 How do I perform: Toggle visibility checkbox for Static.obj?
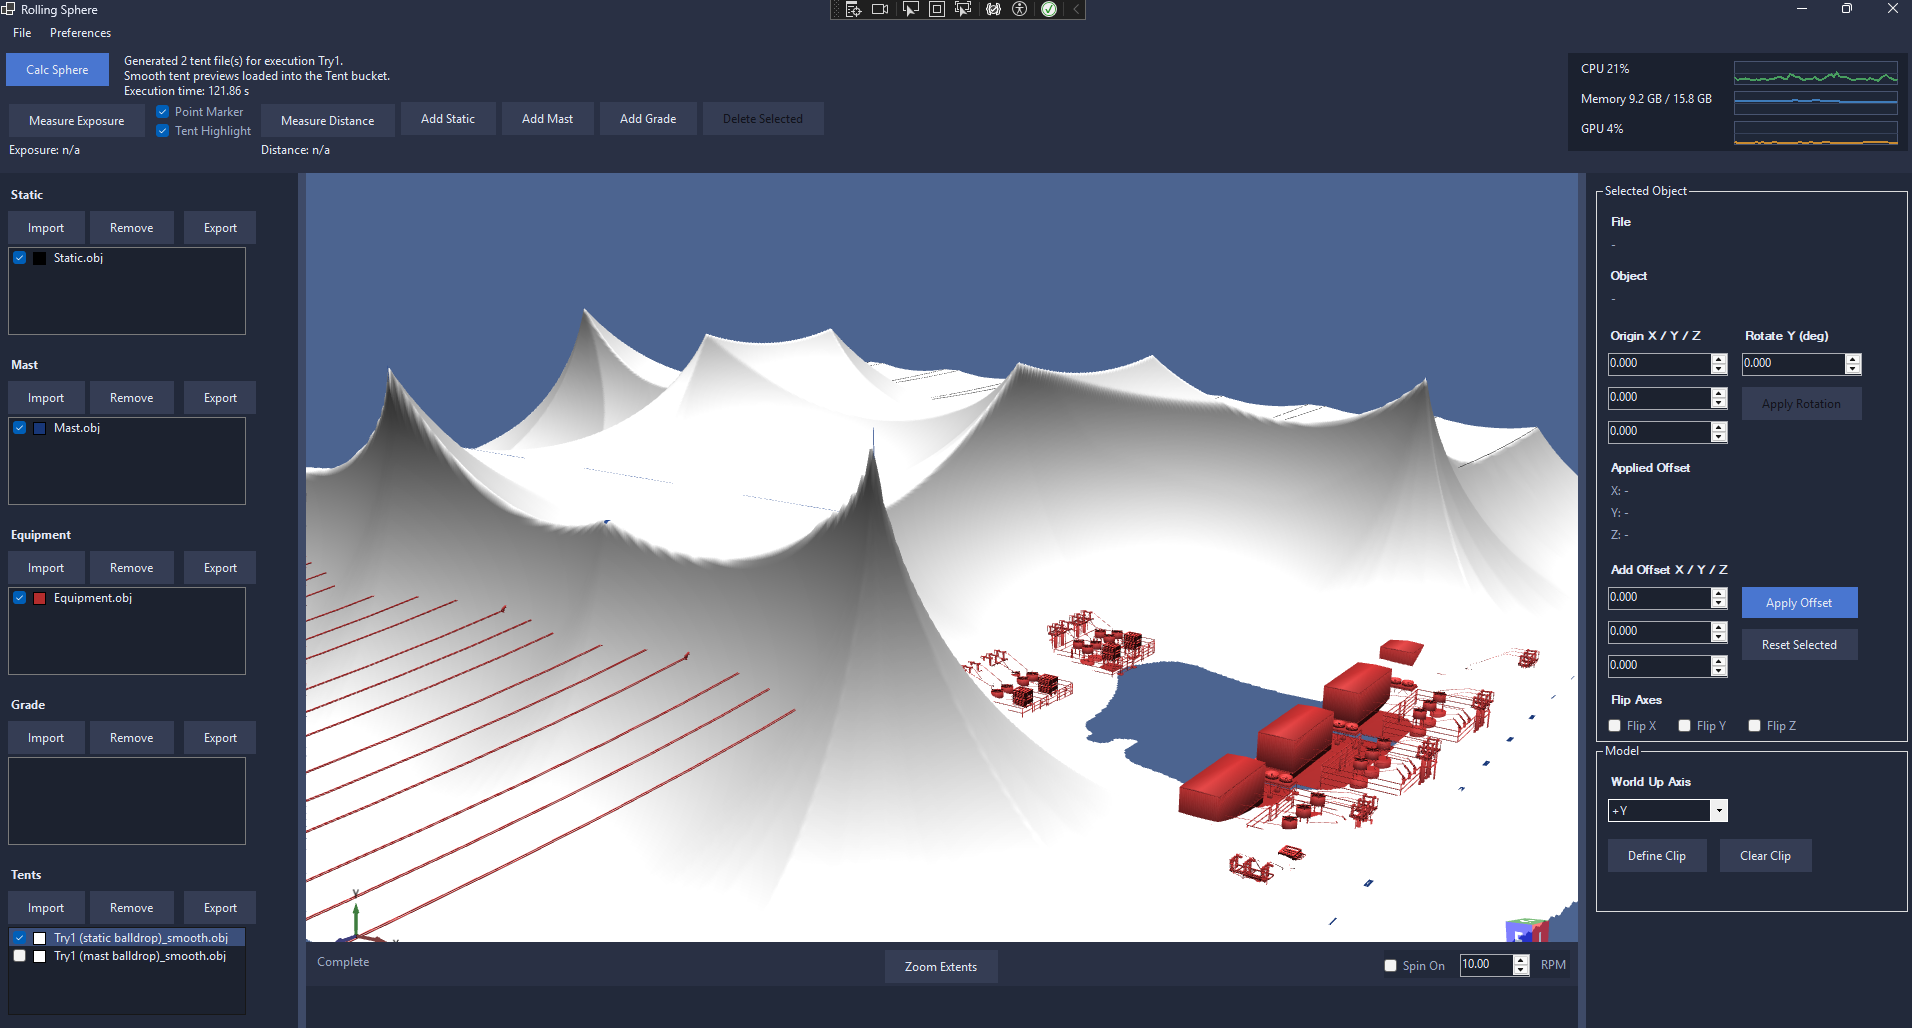click(20, 258)
